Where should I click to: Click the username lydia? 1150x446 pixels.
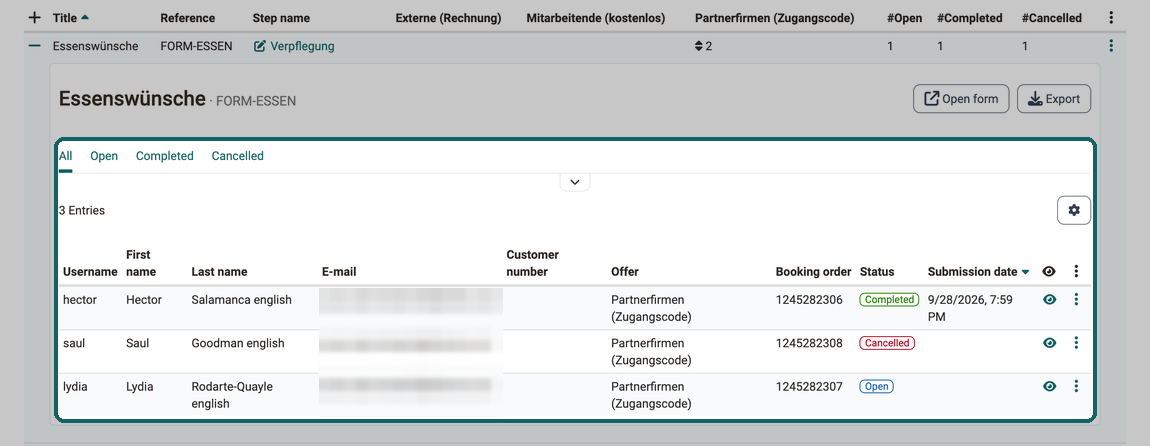click(76, 386)
